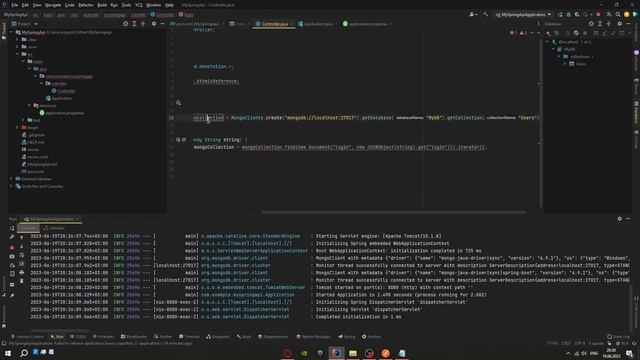The image size is (640, 360).
Task: Expand the External Libraries node
Action: 11,179
